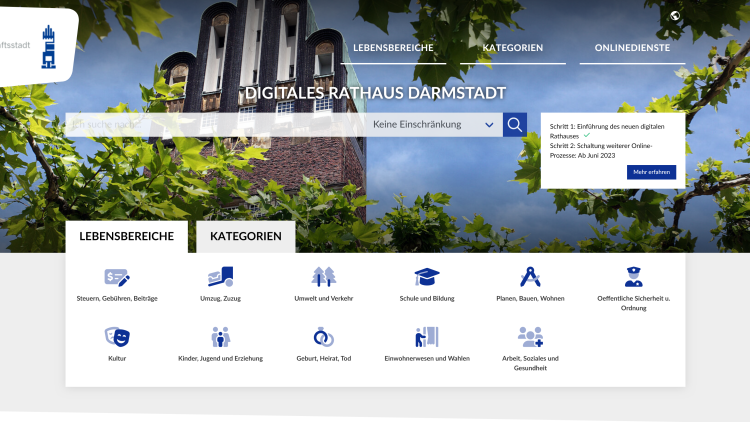Viewport: 750px width, 422px height.
Task: Click the chevron of the search filter dropdown
Action: [x=489, y=125]
